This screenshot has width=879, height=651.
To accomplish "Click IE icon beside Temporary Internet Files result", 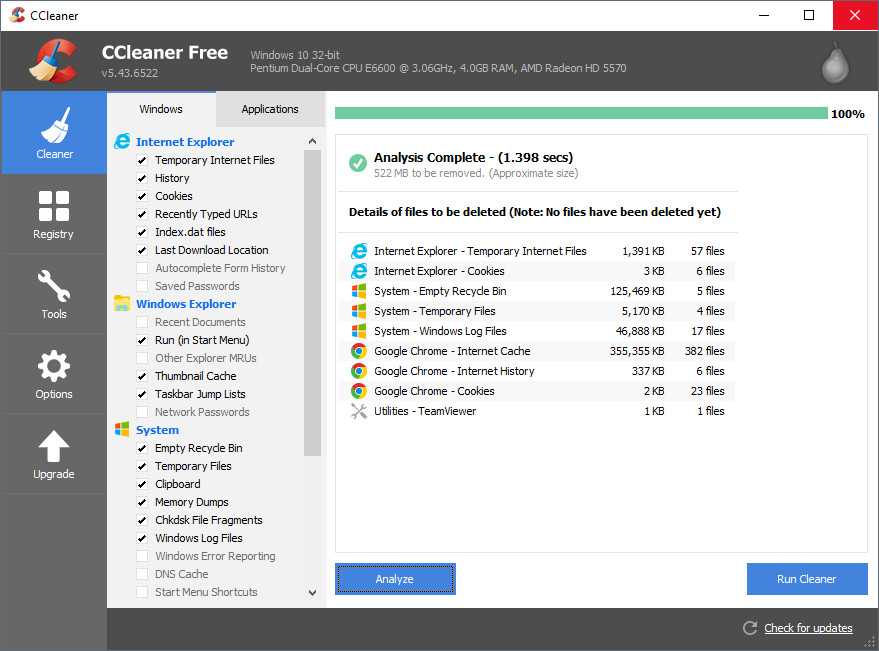I will pos(359,251).
